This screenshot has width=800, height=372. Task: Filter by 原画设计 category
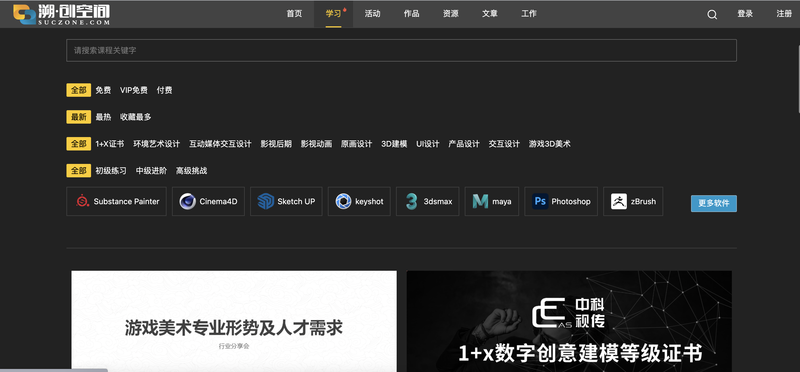coord(357,144)
